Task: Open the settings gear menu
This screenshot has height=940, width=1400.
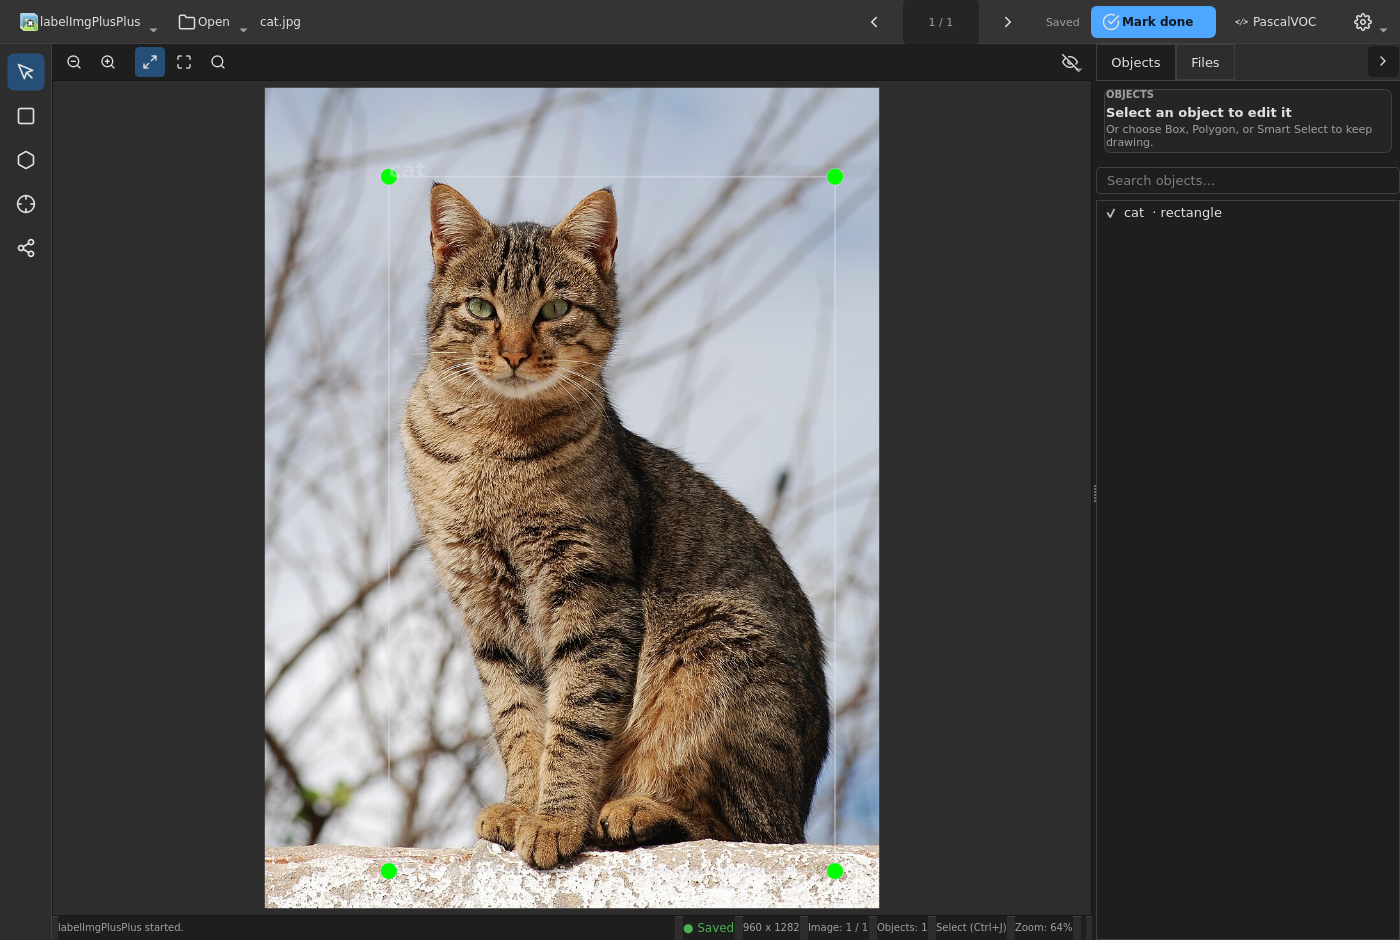Action: point(1363,22)
